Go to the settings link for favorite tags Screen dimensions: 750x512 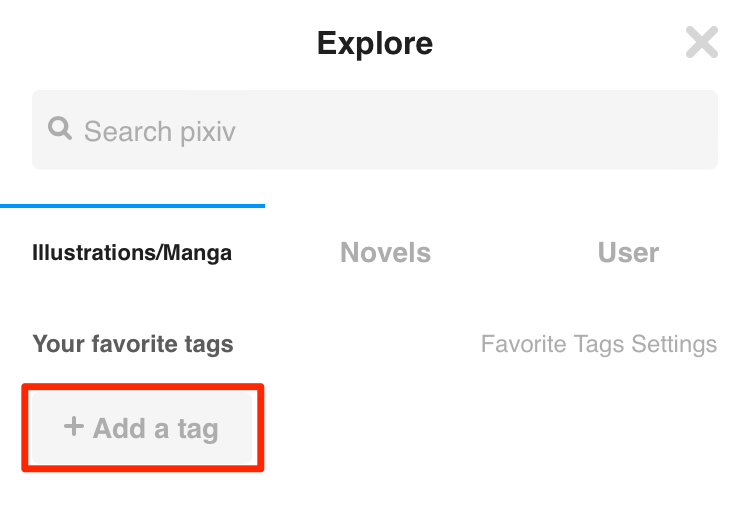[599, 344]
